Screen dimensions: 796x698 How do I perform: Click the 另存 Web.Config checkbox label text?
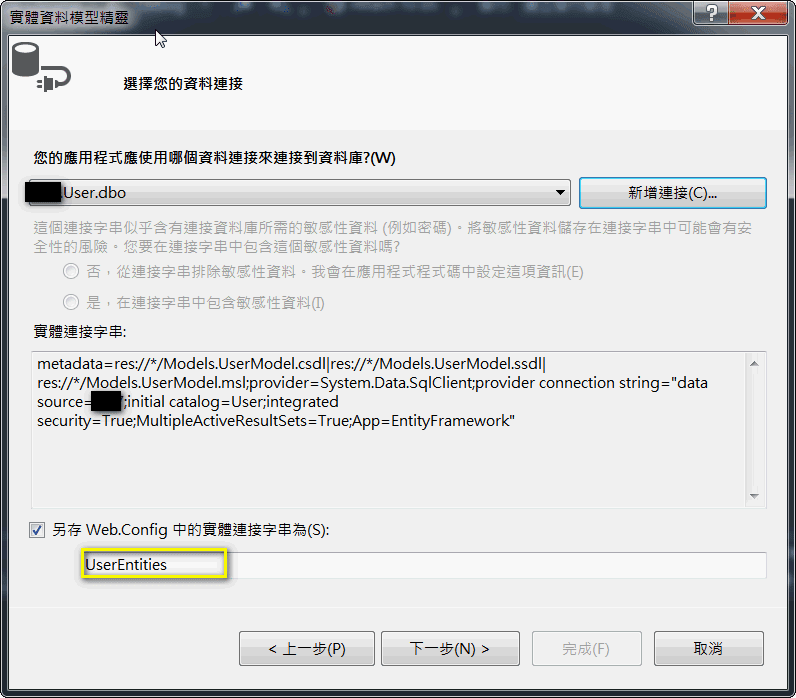click(190, 530)
